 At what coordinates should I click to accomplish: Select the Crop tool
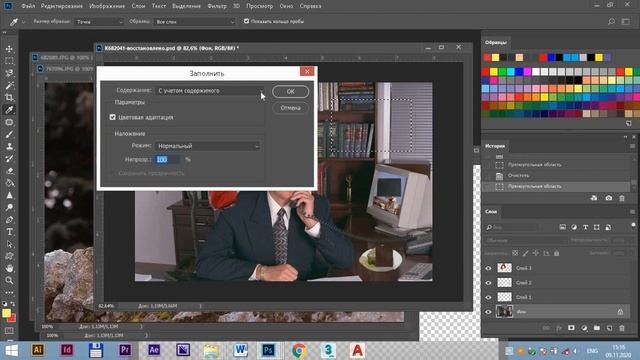[9, 98]
